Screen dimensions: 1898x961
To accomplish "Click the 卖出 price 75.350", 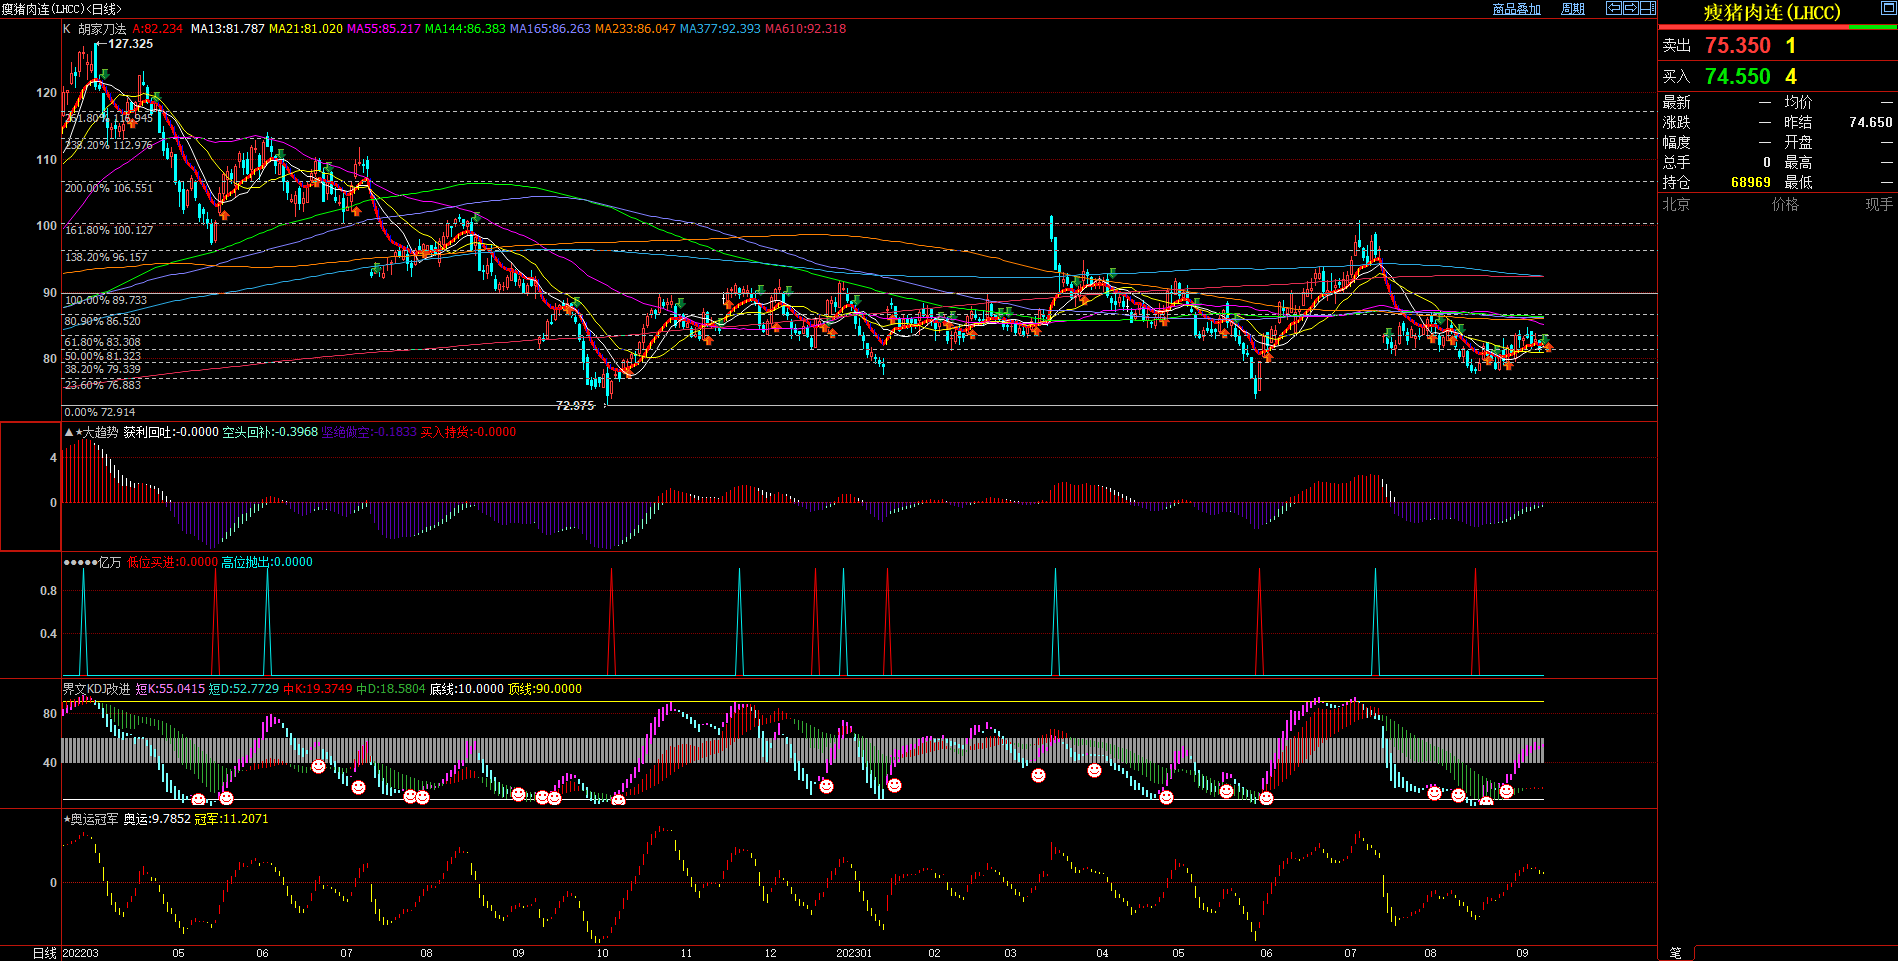I will [1737, 46].
